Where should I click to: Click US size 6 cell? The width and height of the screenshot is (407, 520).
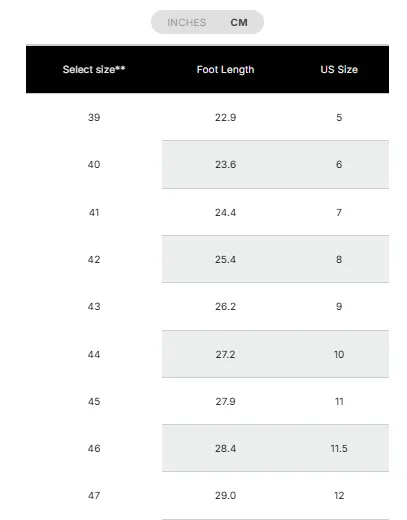point(339,164)
